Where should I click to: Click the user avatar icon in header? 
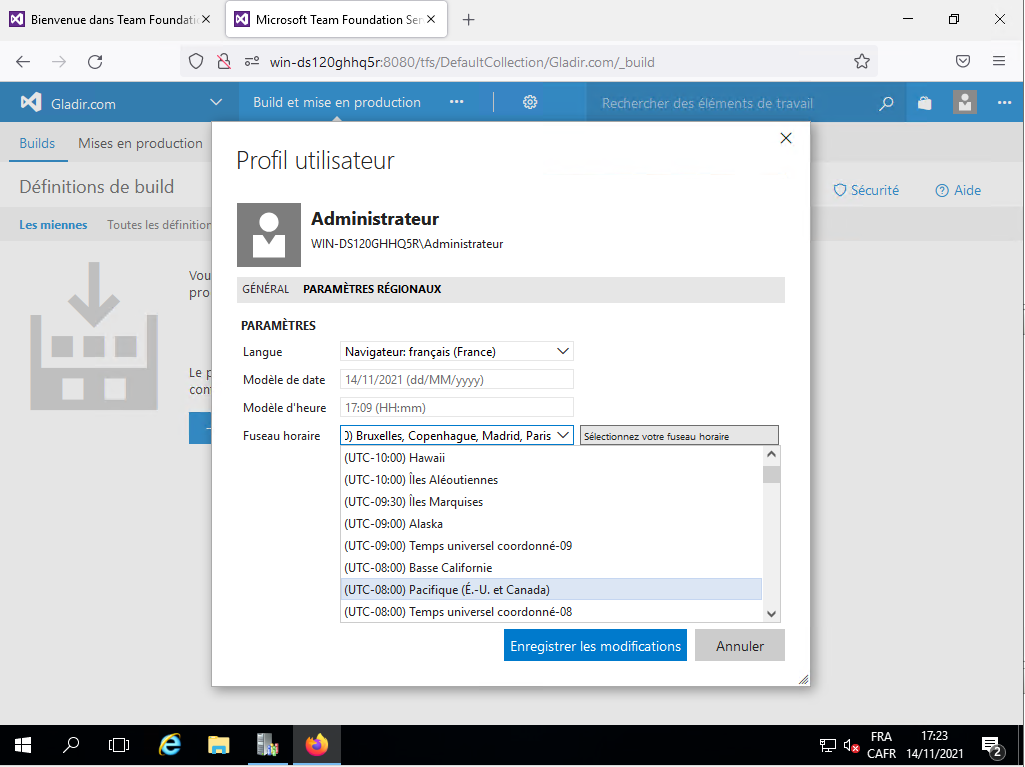pos(965,103)
